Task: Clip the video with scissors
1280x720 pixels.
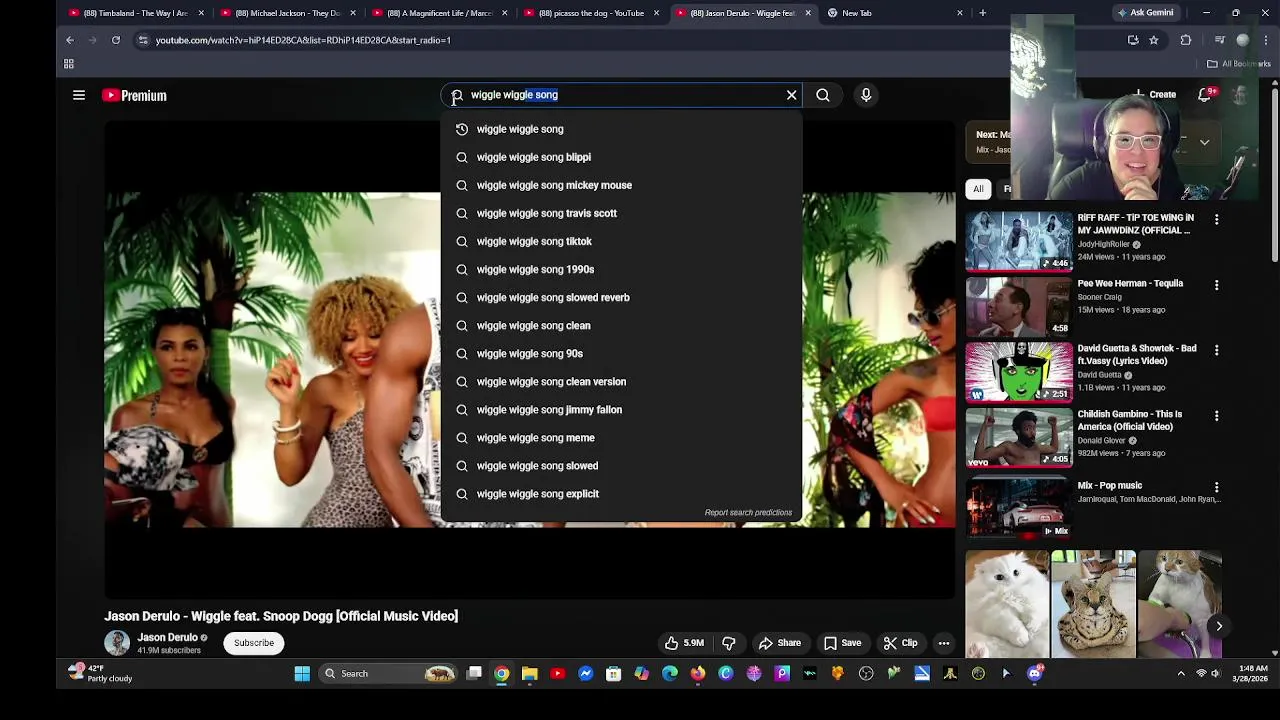Action: [x=900, y=643]
